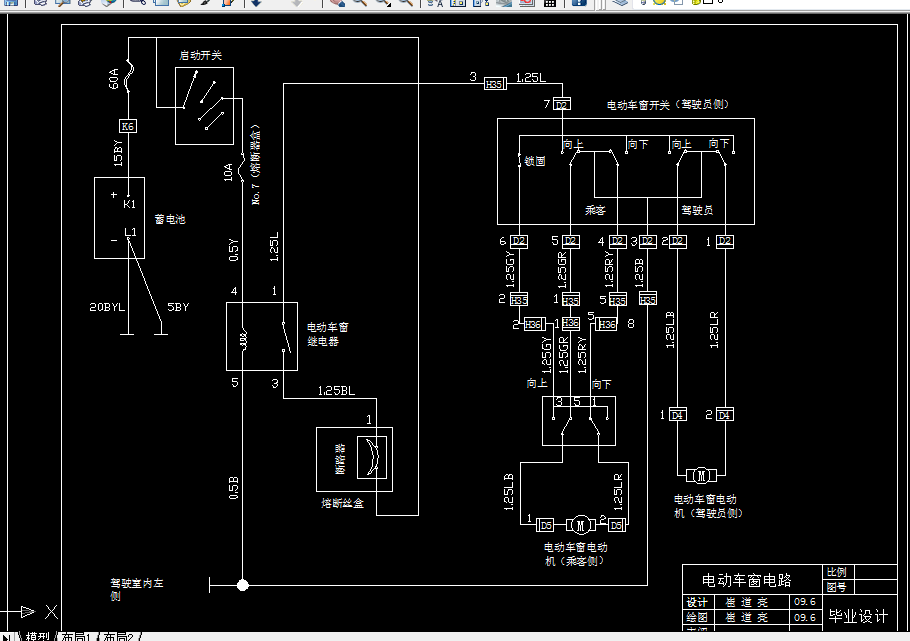Click the layer manager toolbar icon
Screen dimensions: 910x641
point(620,2)
